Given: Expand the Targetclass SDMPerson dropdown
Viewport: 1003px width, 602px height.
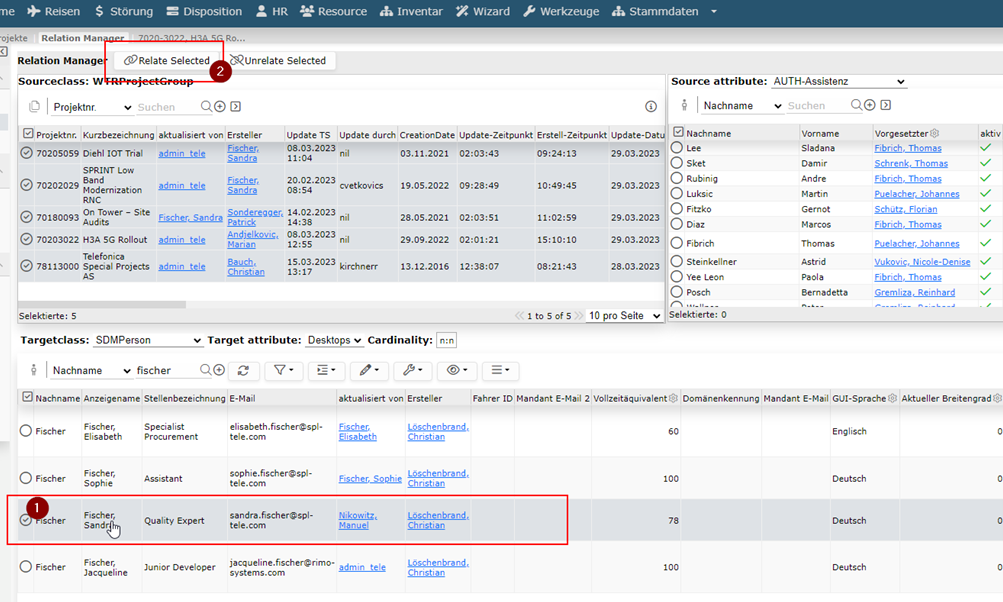Looking at the screenshot, I should [147, 340].
